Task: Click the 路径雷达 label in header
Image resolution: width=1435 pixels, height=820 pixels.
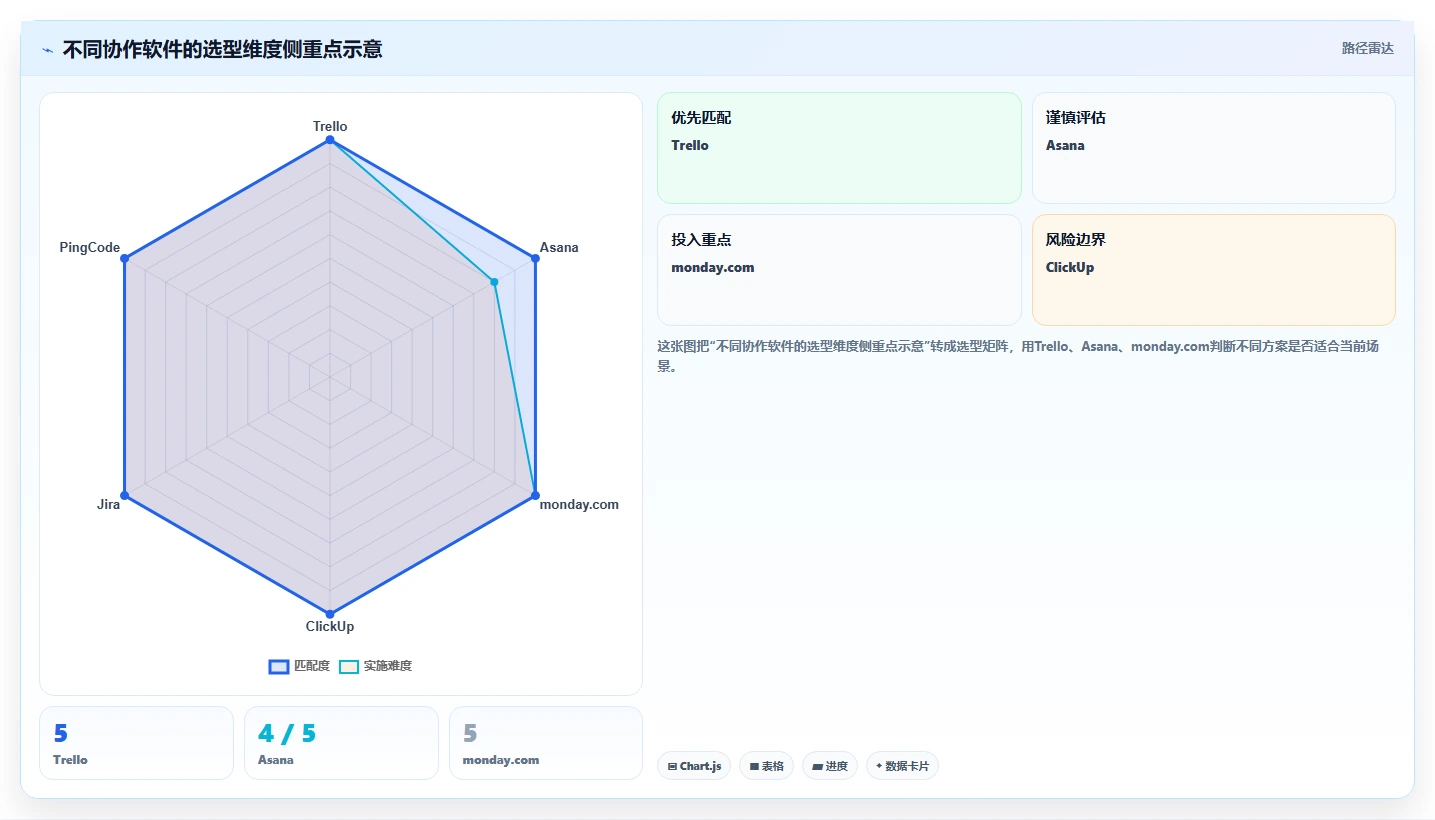Action: (1367, 48)
